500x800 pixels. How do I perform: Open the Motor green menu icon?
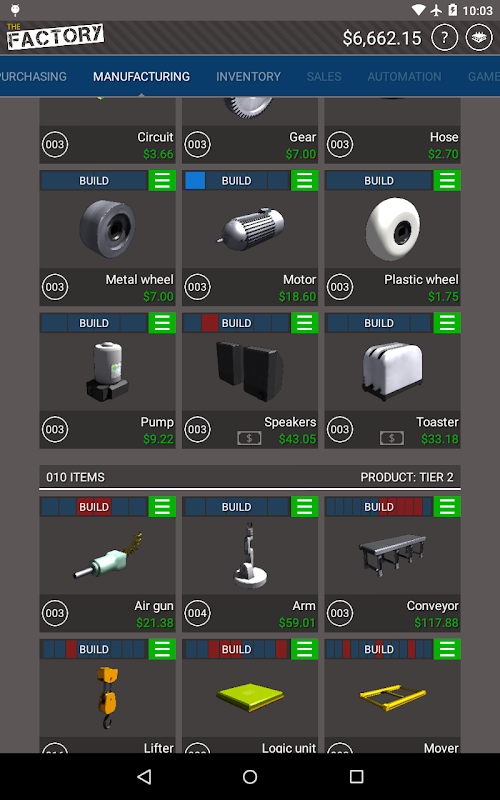pos(305,181)
